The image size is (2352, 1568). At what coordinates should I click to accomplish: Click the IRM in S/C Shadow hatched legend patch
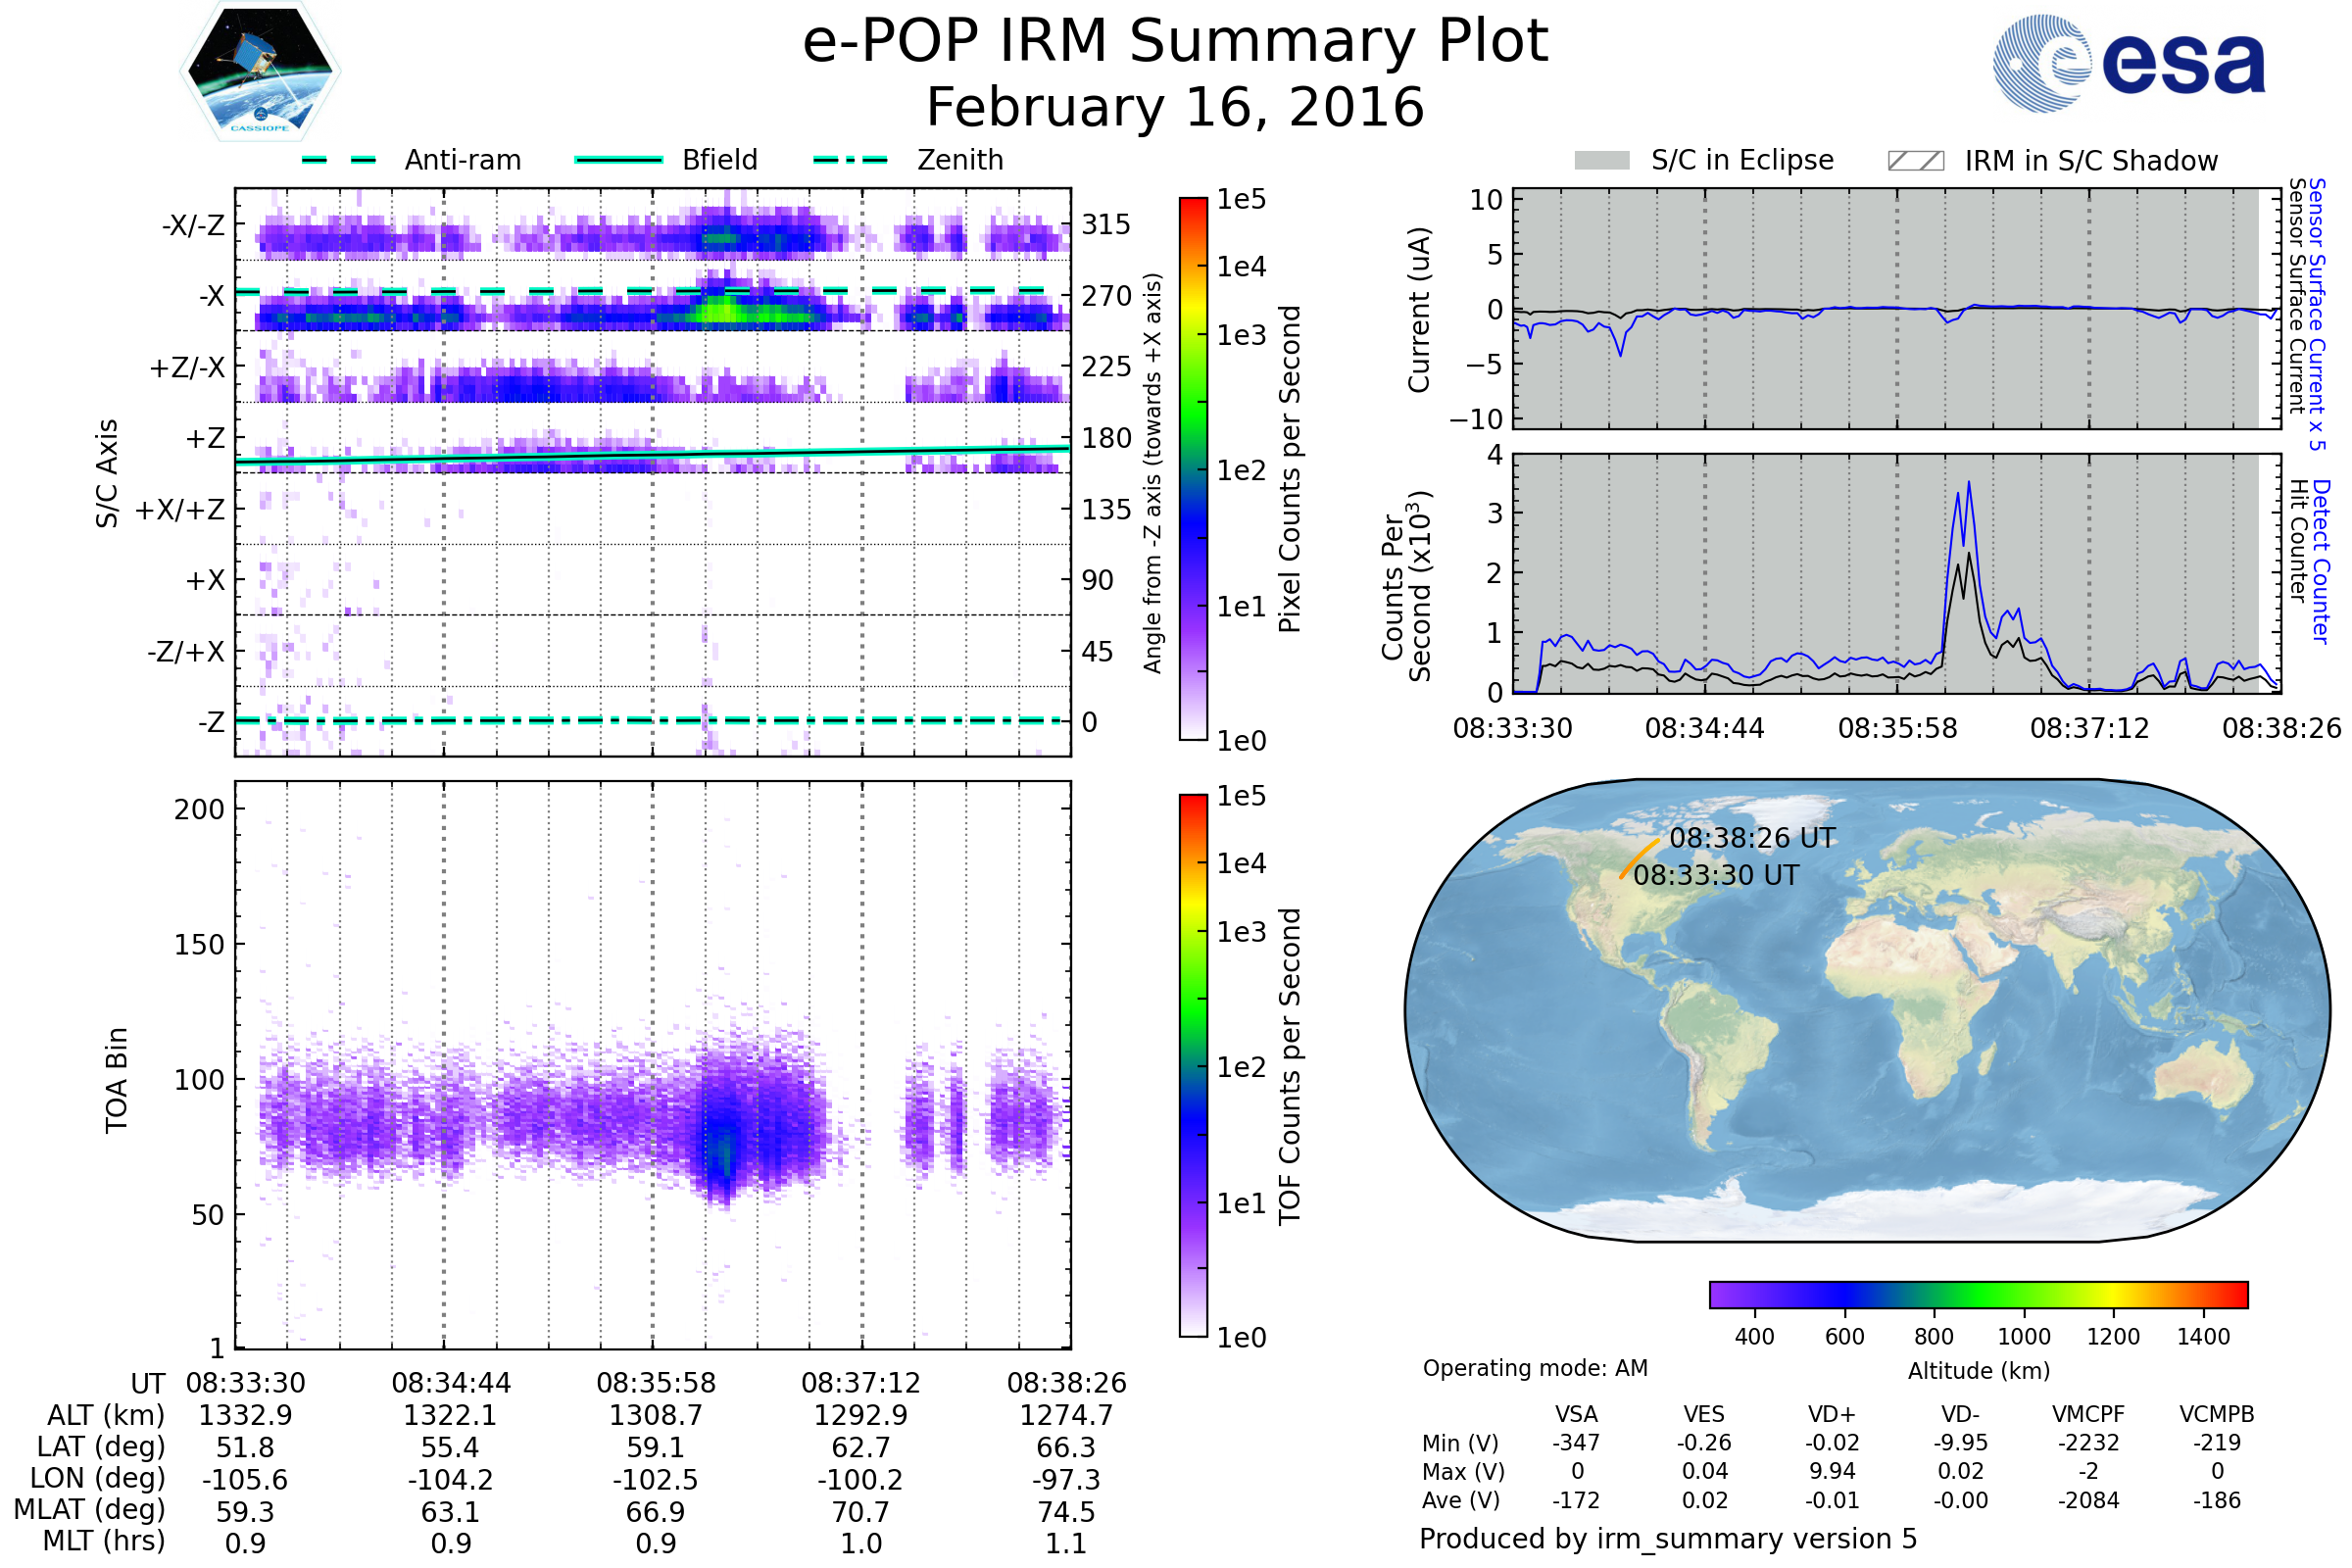coord(1915,161)
